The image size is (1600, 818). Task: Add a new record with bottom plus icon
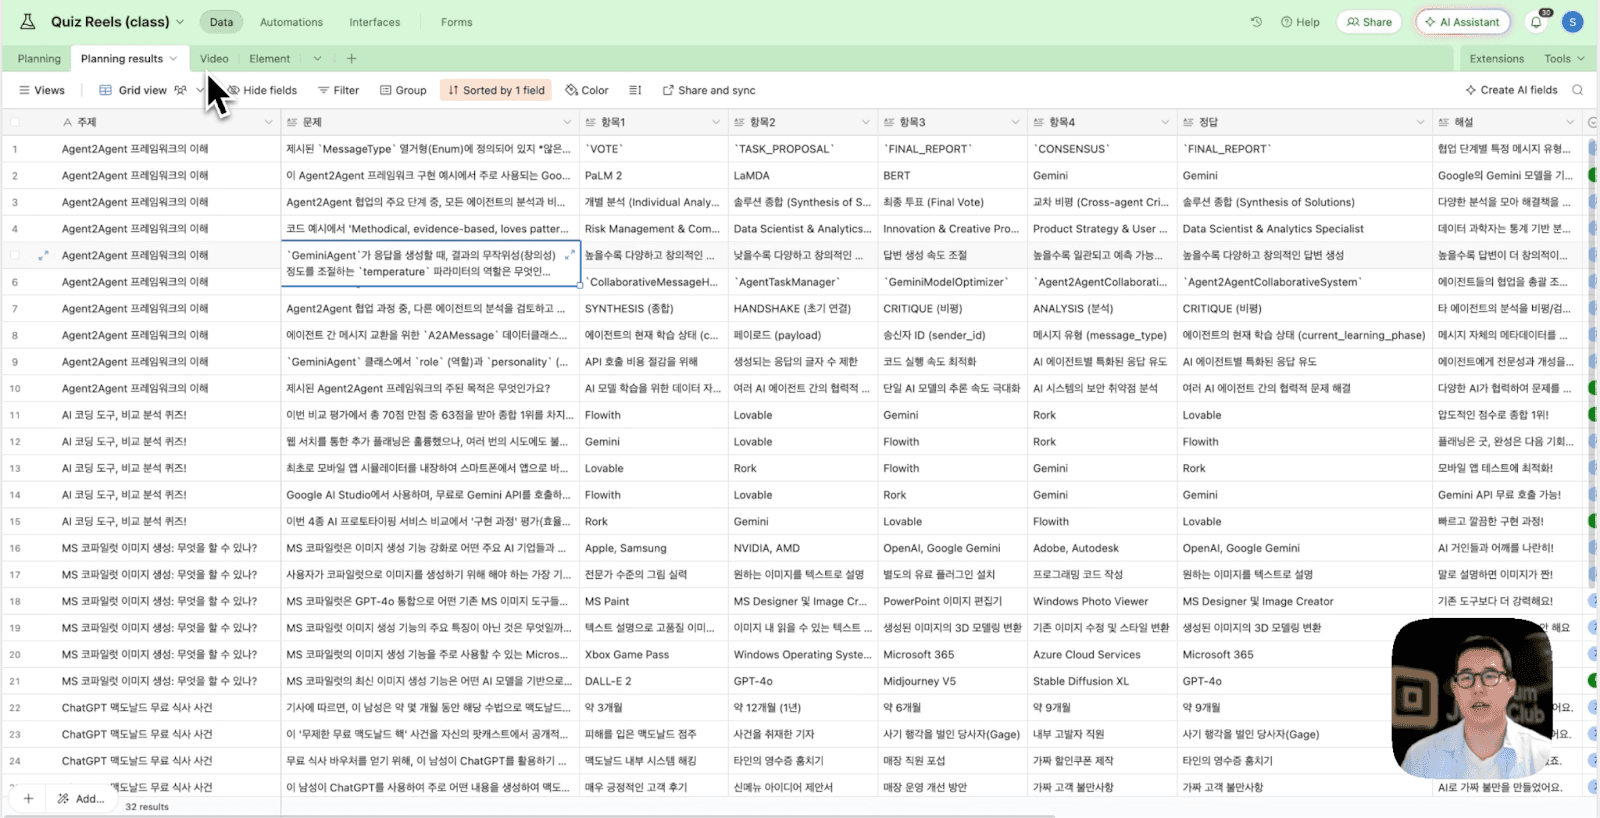tap(28, 798)
